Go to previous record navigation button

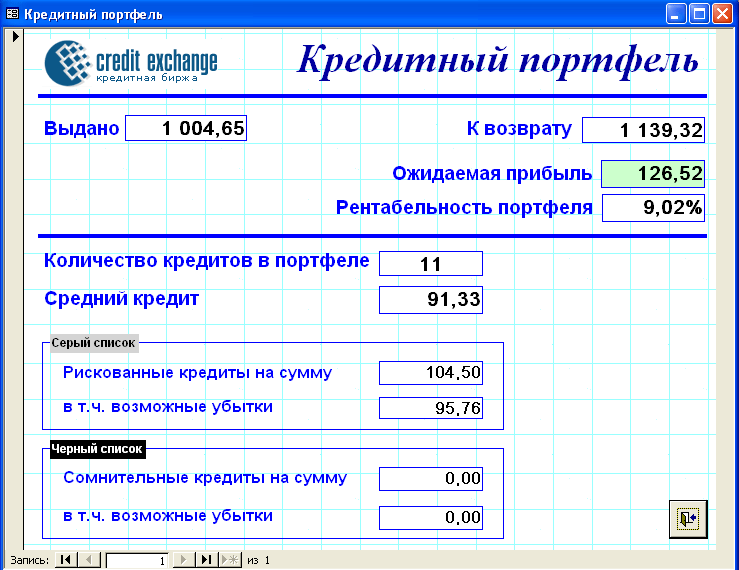click(x=89, y=560)
